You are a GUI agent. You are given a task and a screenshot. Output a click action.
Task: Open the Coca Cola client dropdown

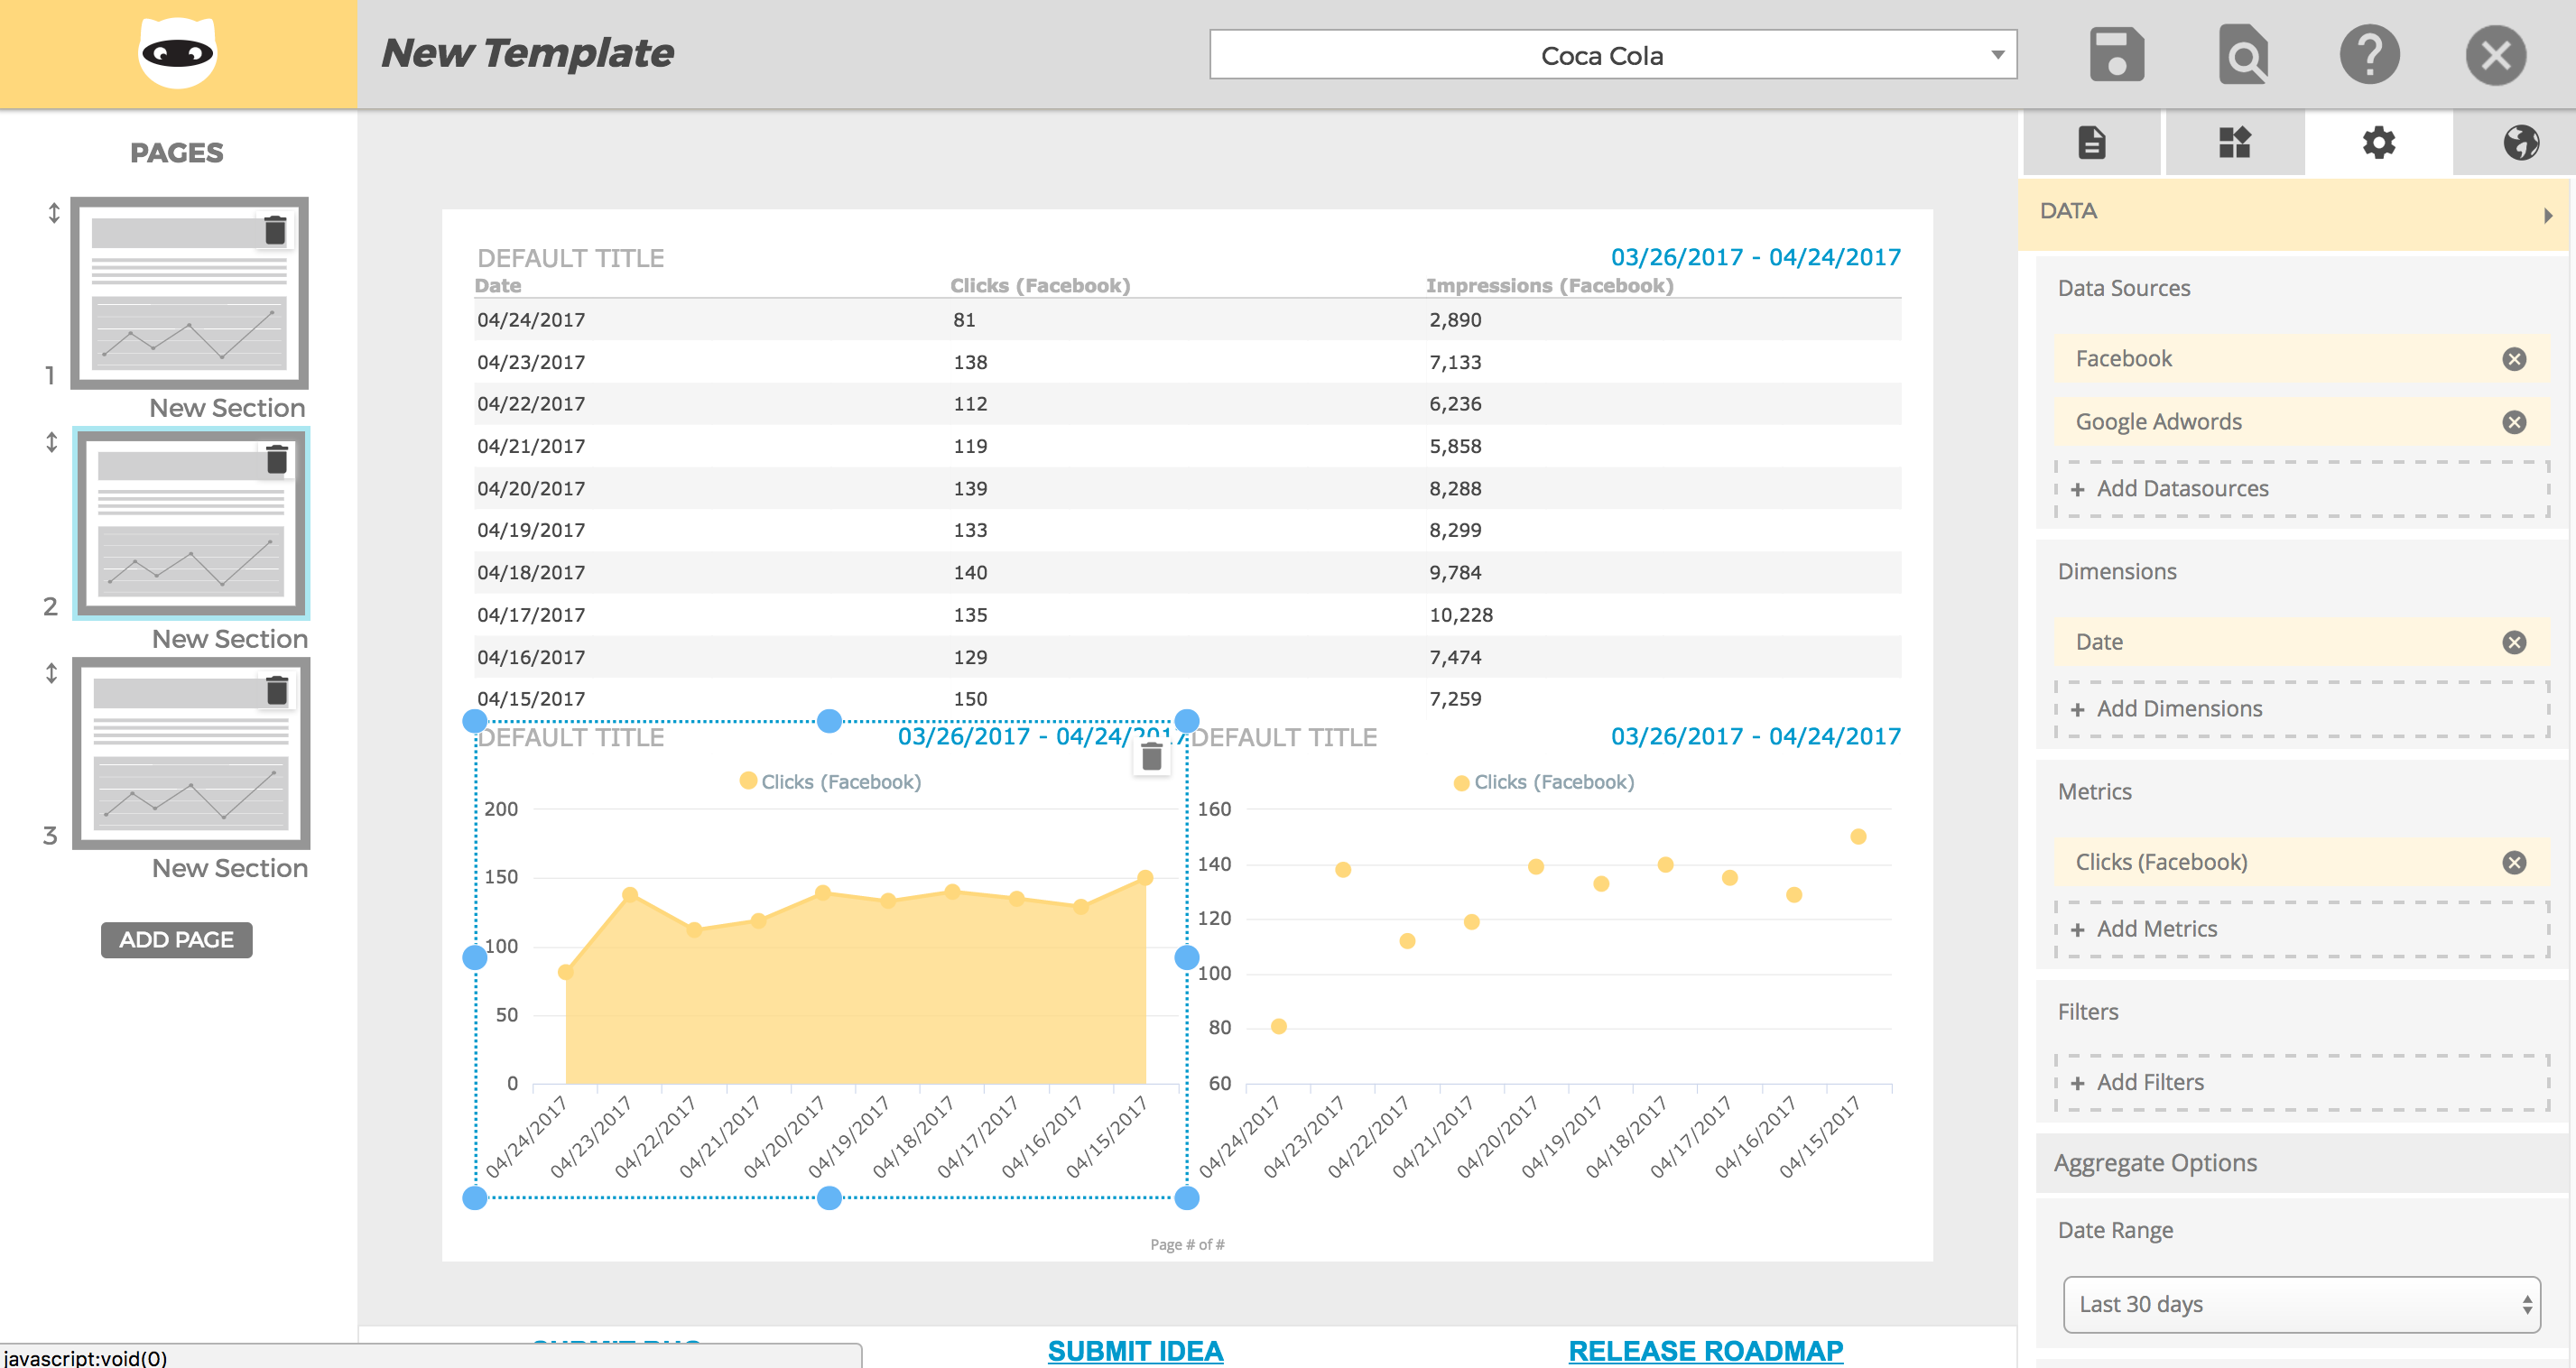pyautogui.click(x=1612, y=55)
